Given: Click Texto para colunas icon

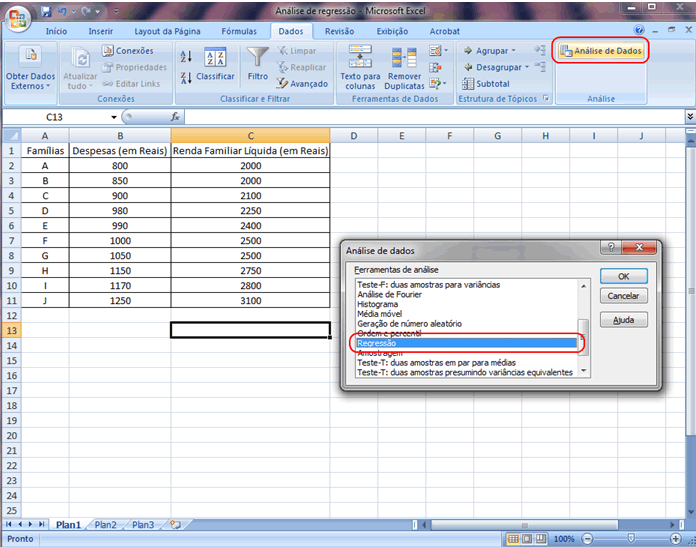Looking at the screenshot, I should (360, 58).
